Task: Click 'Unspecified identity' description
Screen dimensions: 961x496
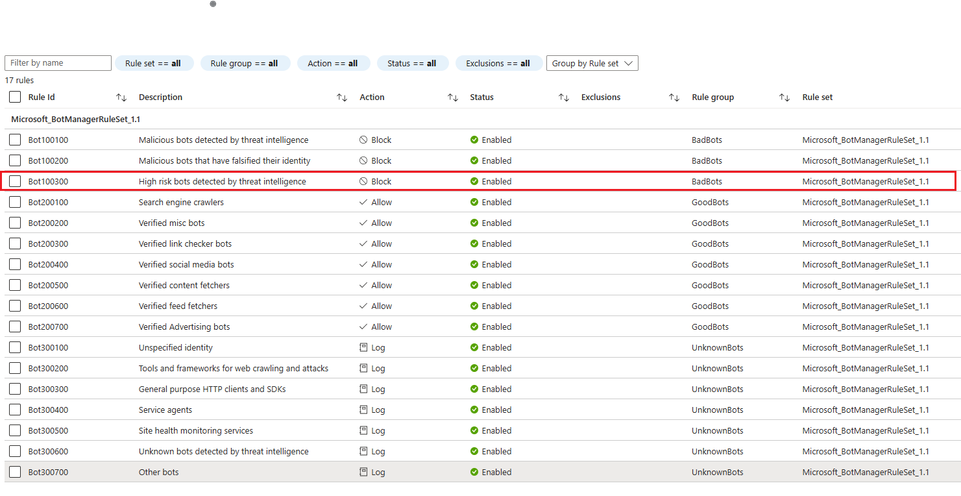Action: [176, 348]
